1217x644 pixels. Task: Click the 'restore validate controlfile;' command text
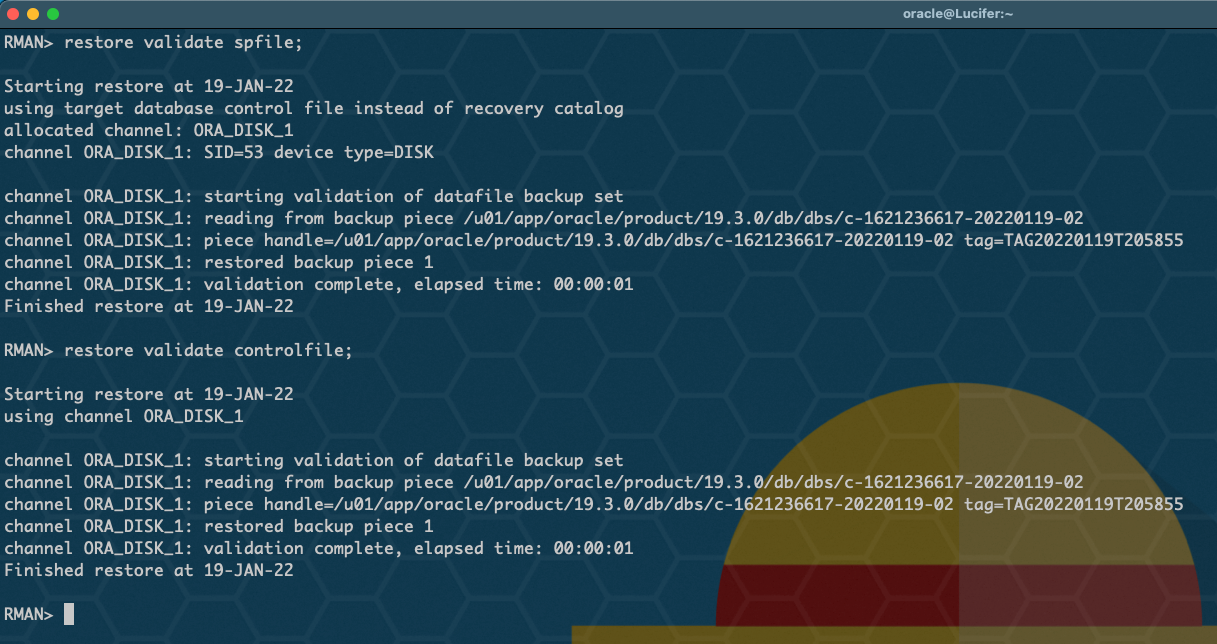point(208,350)
